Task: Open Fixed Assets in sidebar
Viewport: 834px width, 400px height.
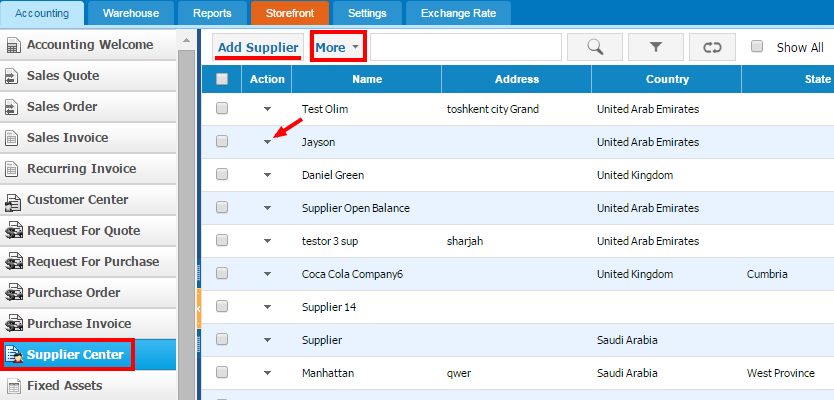Action: tap(88, 385)
